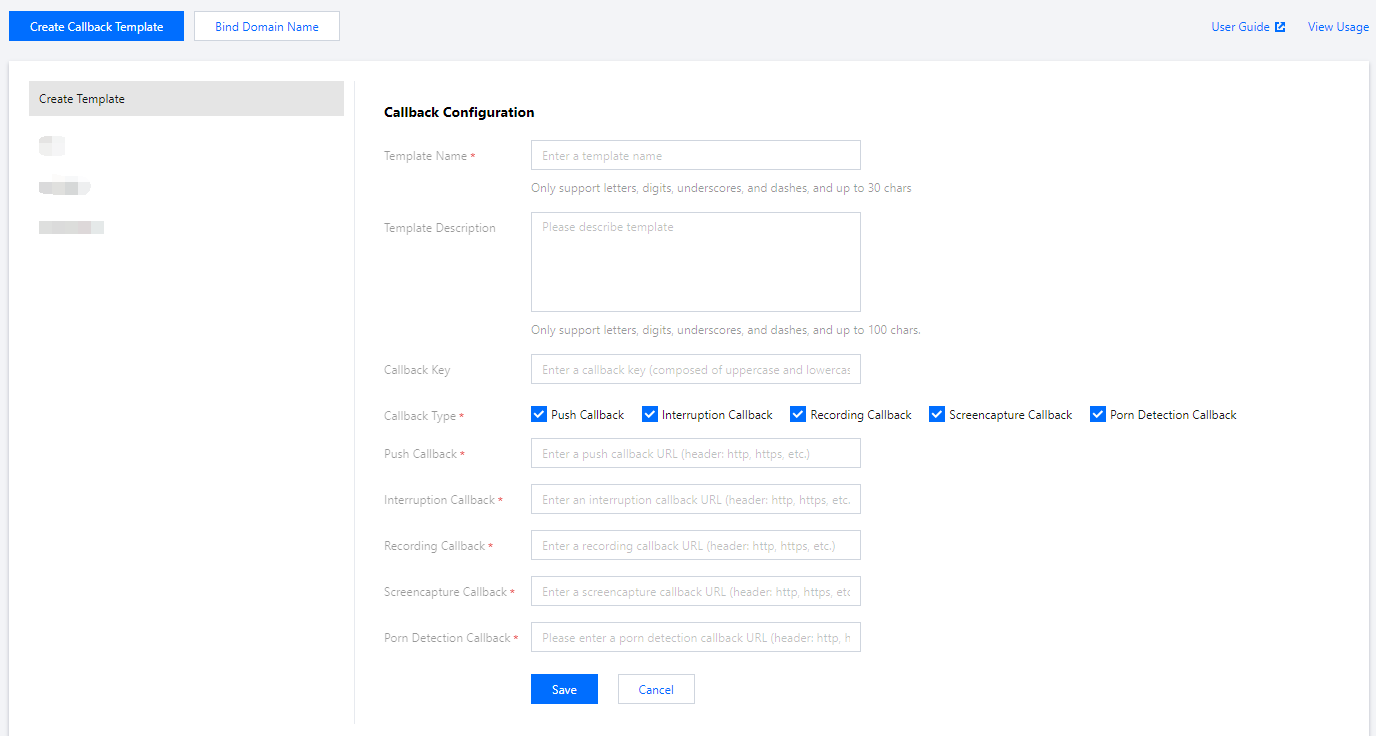This screenshot has width=1376, height=736.
Task: Click the Bind Domain Name button
Action: [x=267, y=27]
